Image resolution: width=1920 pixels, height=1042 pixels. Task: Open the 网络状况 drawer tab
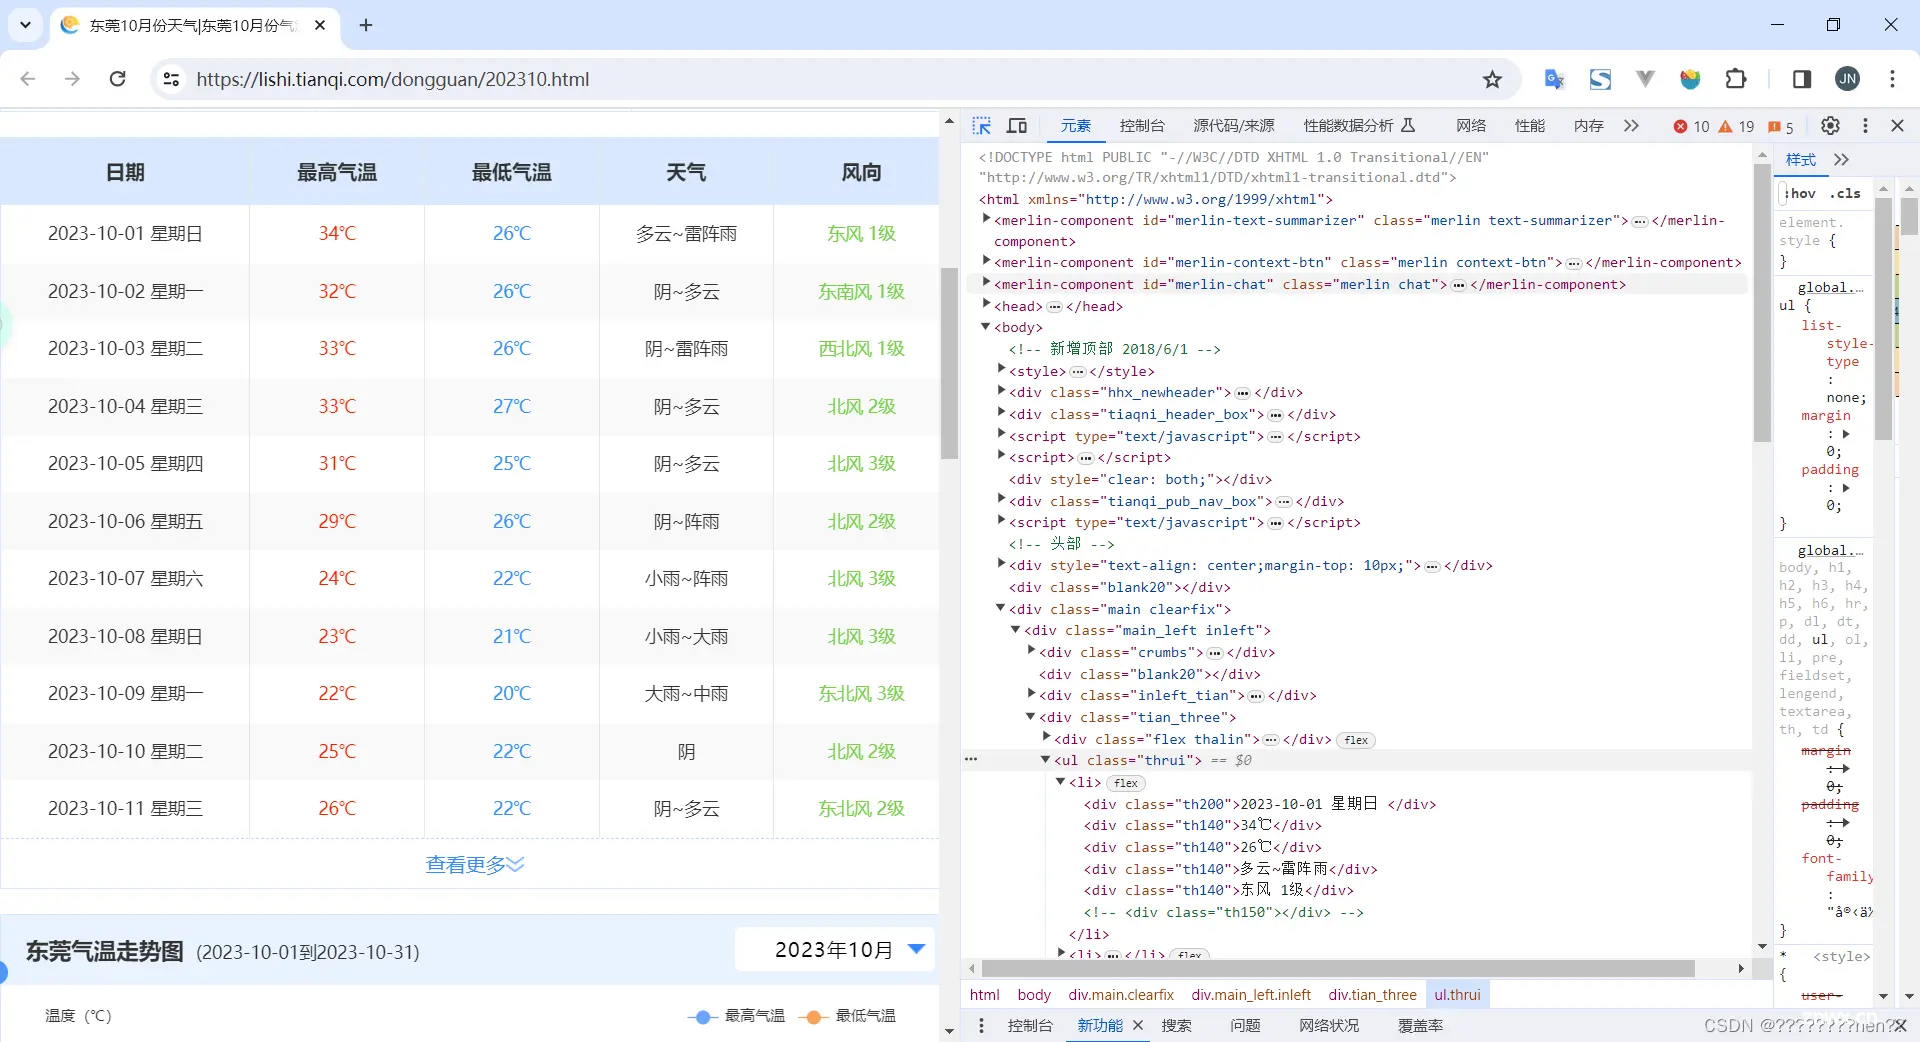1329,1026
